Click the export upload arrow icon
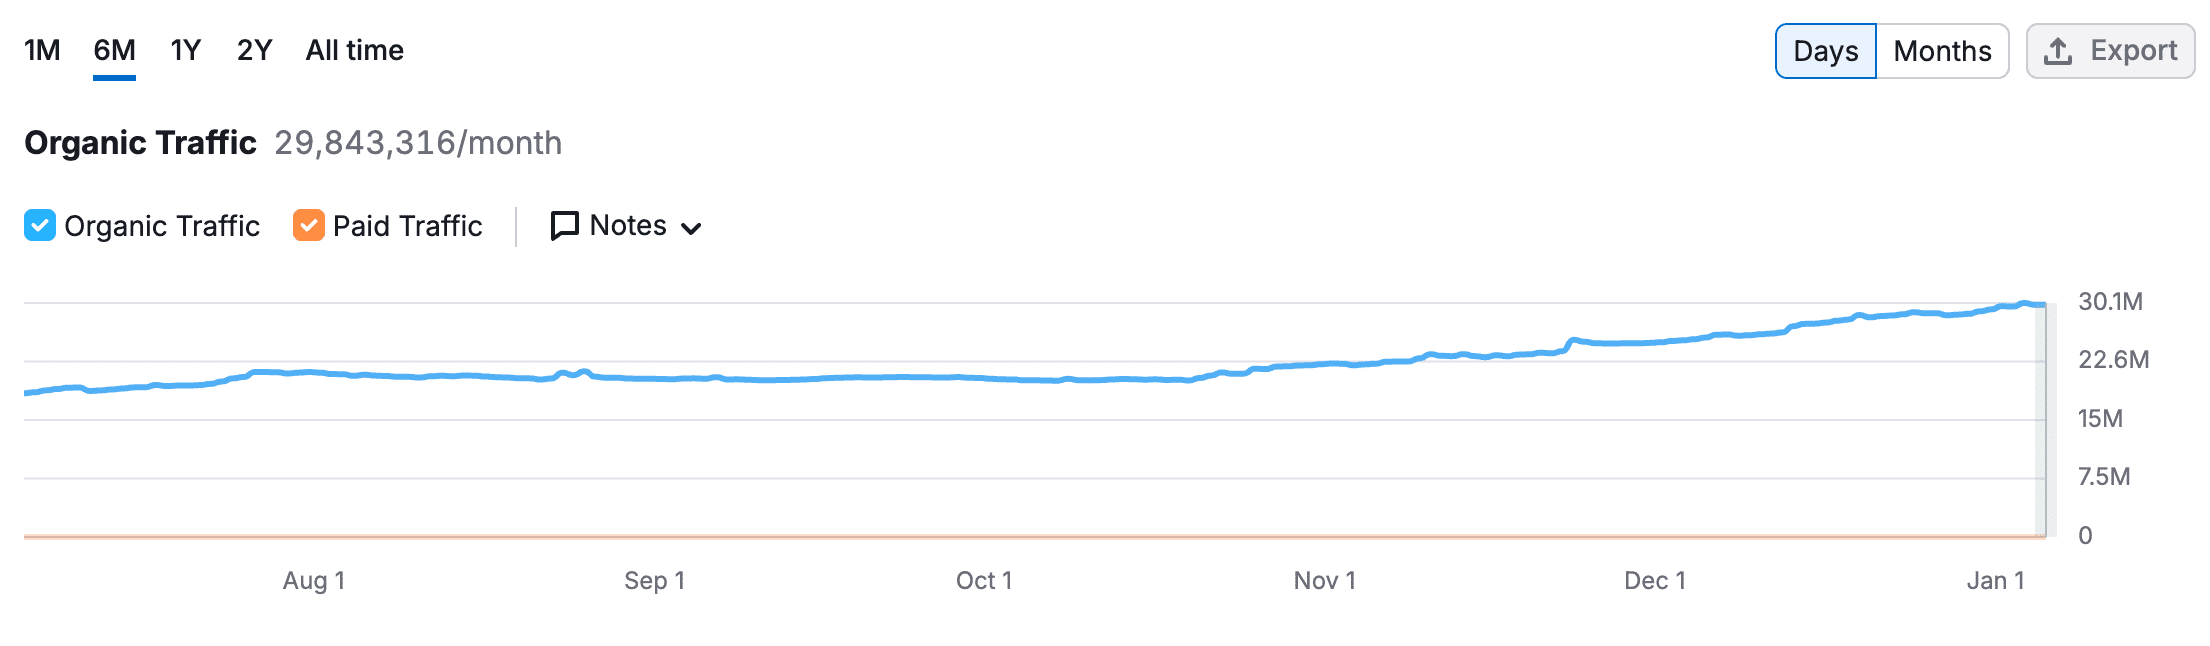This screenshot has width=2210, height=646. pyautogui.click(x=2057, y=51)
